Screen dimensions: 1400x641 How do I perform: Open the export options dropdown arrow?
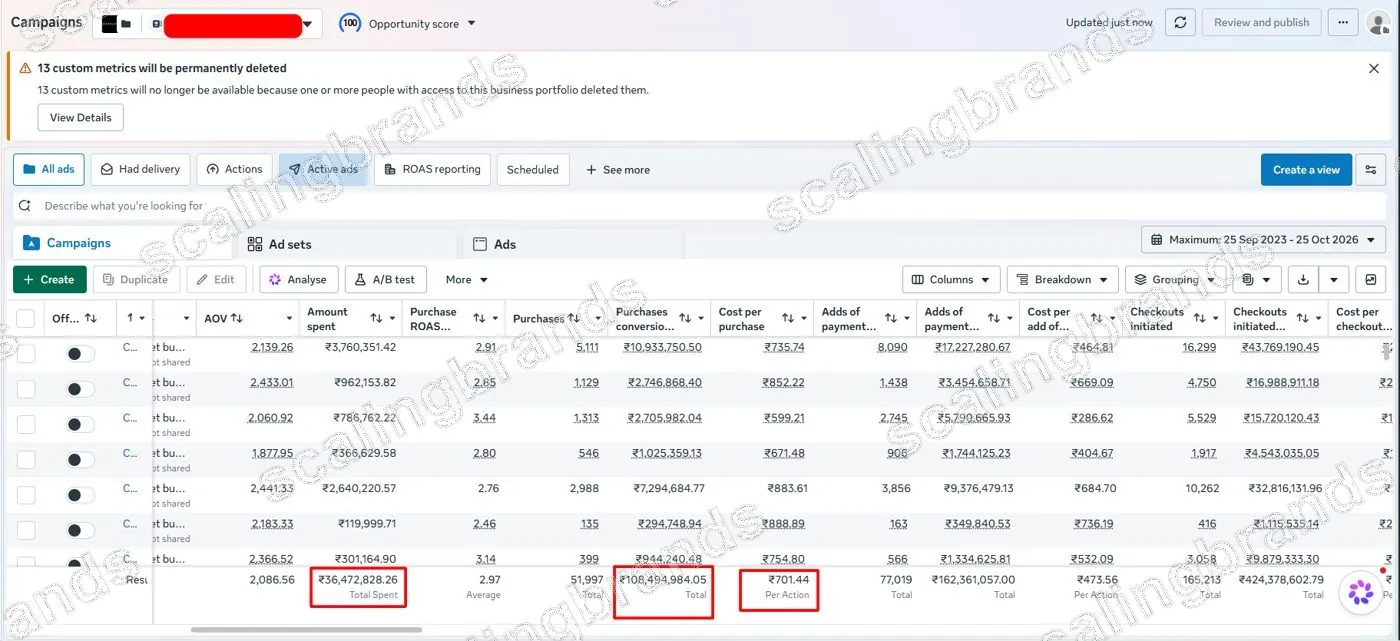[x=1334, y=280]
